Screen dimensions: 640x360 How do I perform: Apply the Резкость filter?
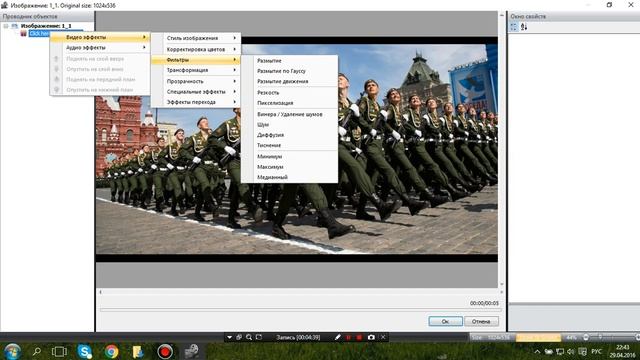click(289, 93)
